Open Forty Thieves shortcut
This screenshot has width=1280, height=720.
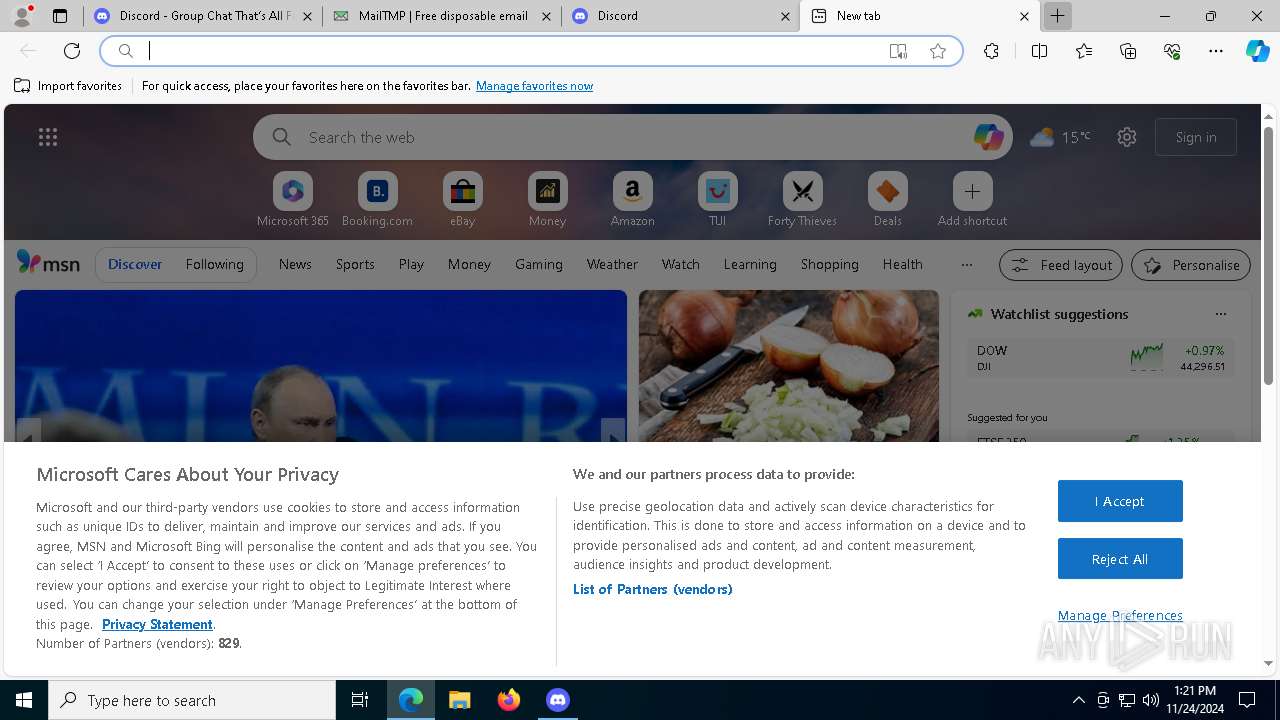coord(803,200)
